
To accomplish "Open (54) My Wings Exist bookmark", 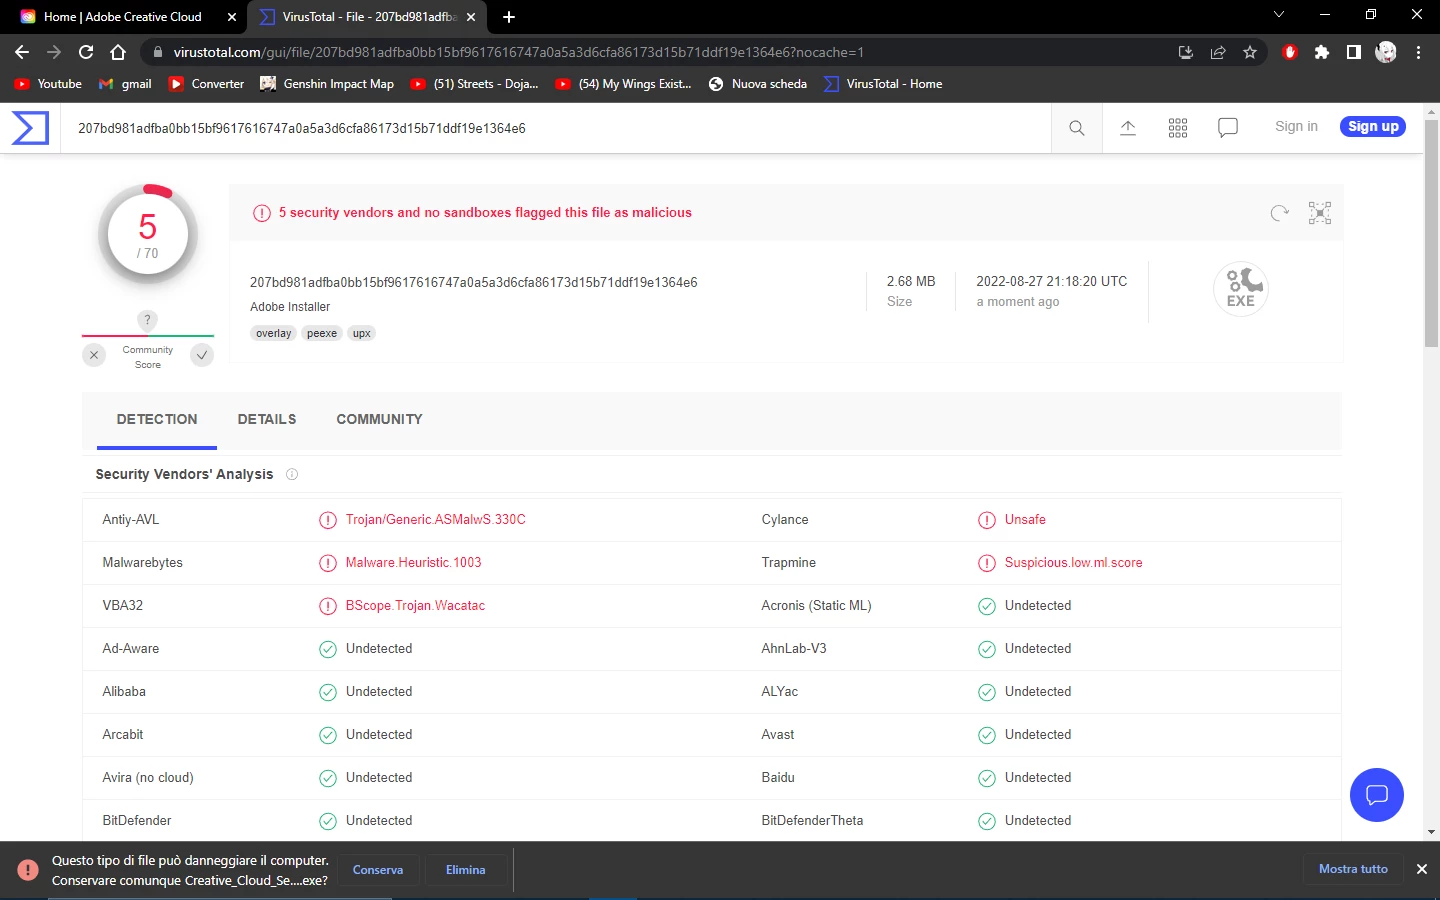I will (x=624, y=84).
